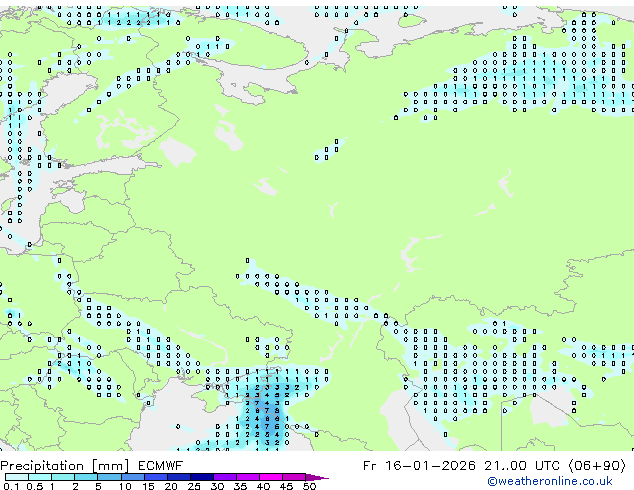The width and height of the screenshot is (634, 490).
Task: Click the 'Precipitation' title word
Action: tap(42, 466)
